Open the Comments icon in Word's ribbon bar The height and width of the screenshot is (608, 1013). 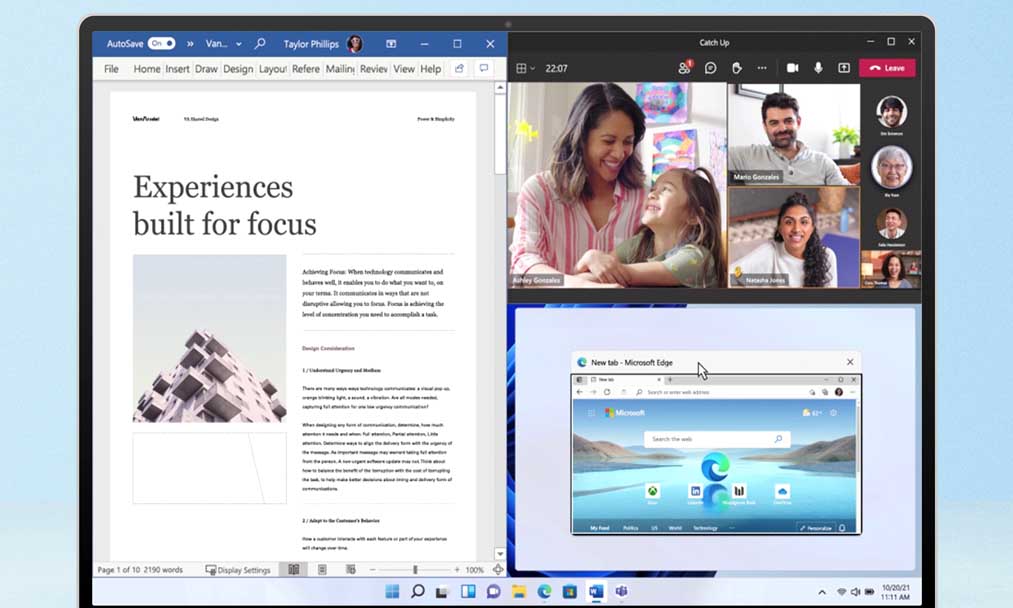pos(484,68)
